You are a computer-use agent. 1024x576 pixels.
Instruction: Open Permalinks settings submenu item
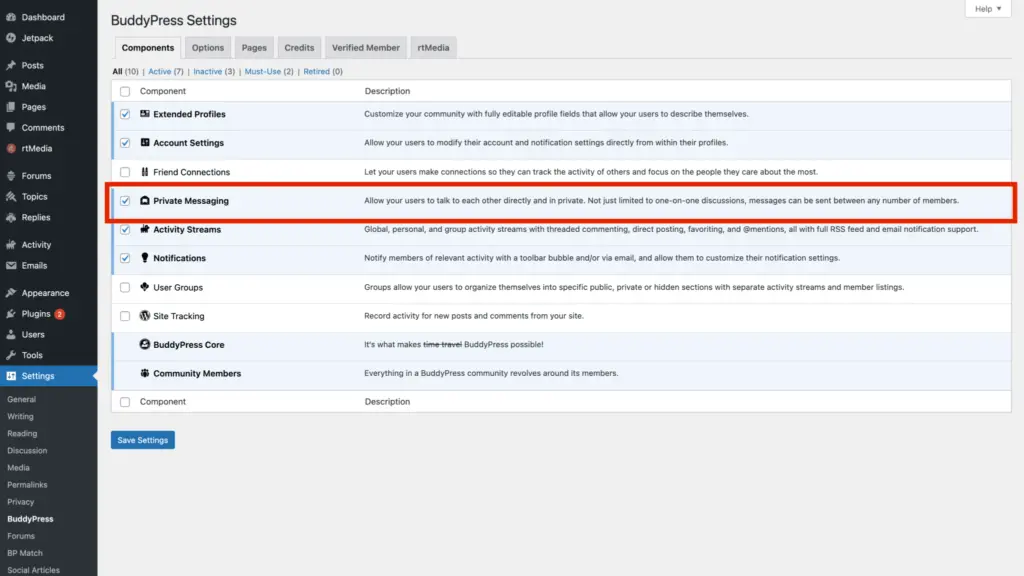pyautogui.click(x=26, y=485)
